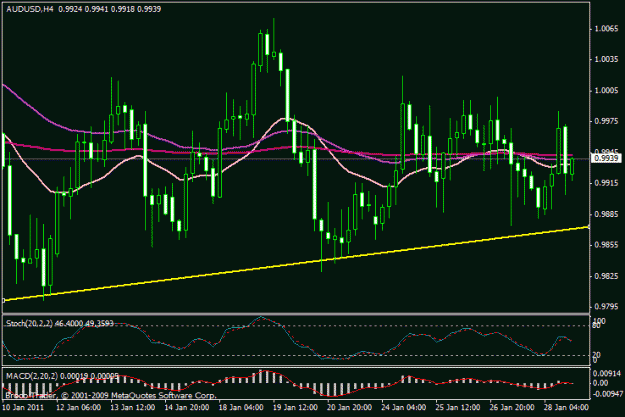The height and width of the screenshot is (417, 625).
Task: Click the 1.0005 price scale label
Action: point(606,90)
